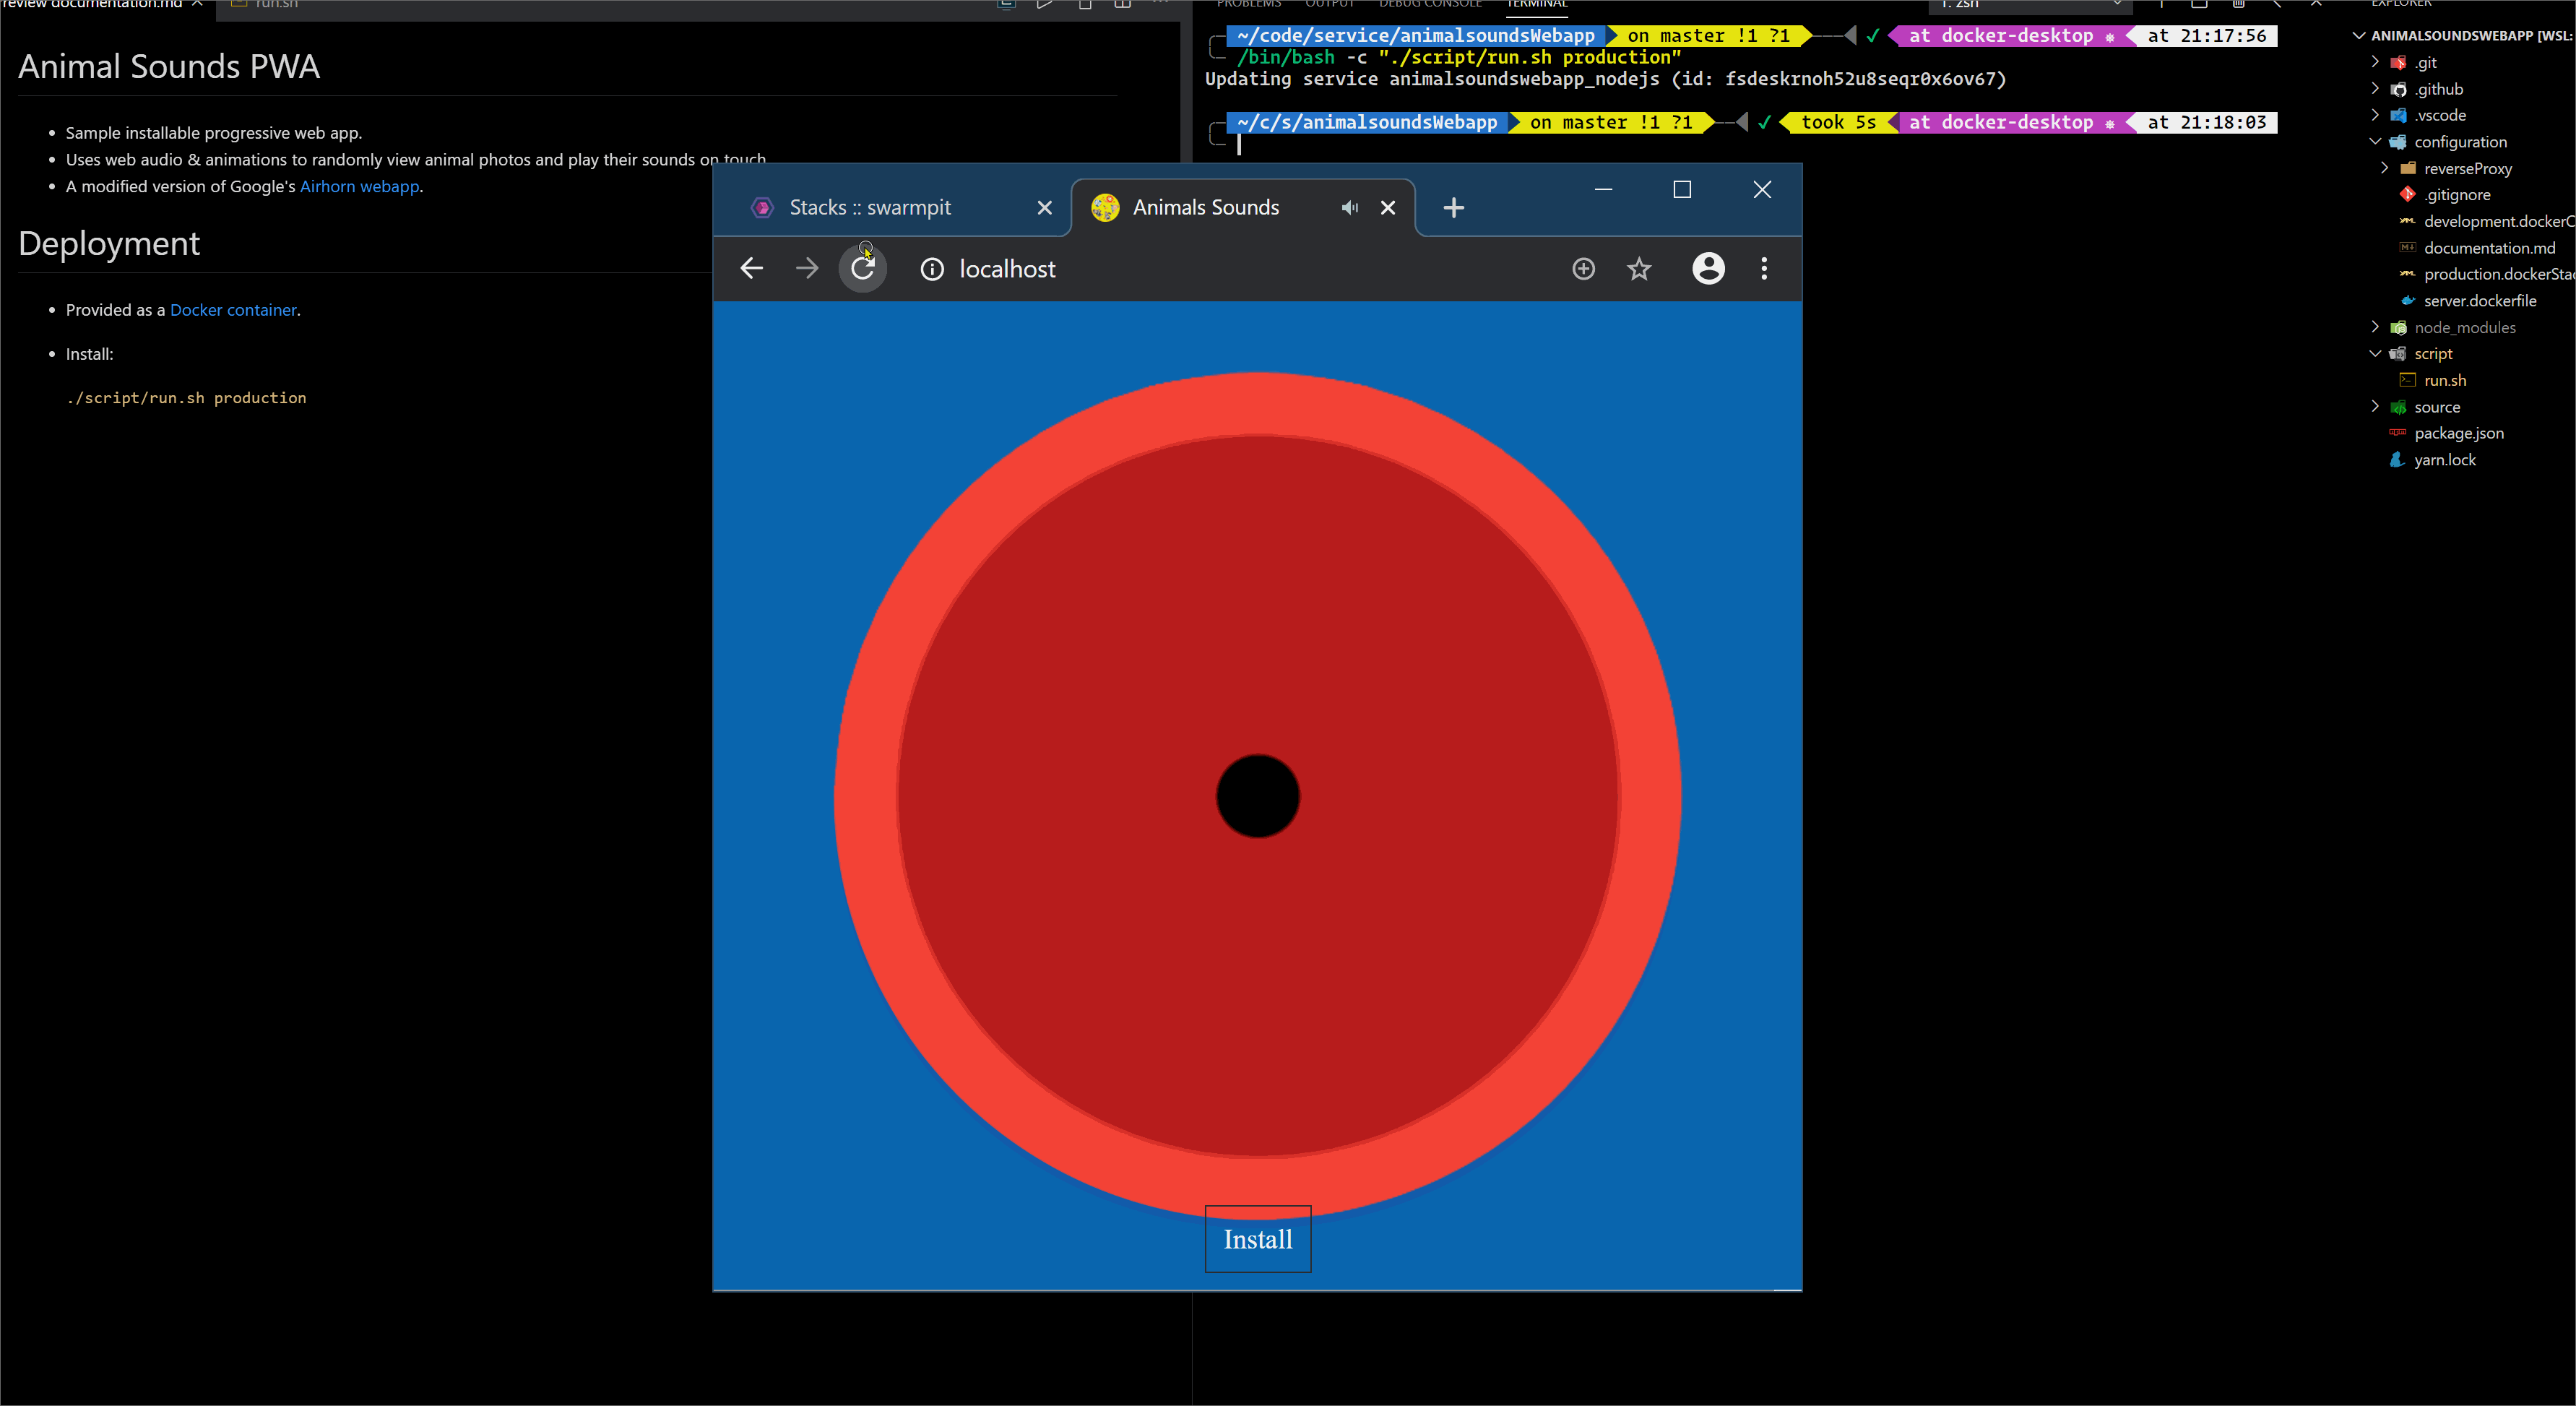The image size is (2576, 1406).
Task: Click the new tab plus icon
Action: [x=1454, y=206]
